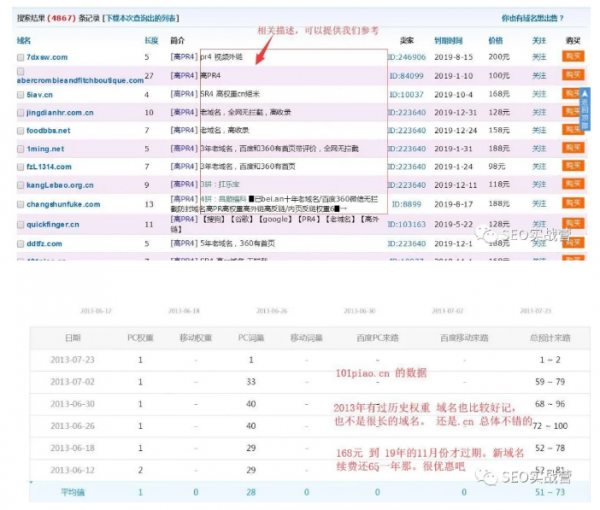Open the 7dxsw.com domain link
Image resolution: width=600 pixels, height=510 pixels.
[47, 57]
